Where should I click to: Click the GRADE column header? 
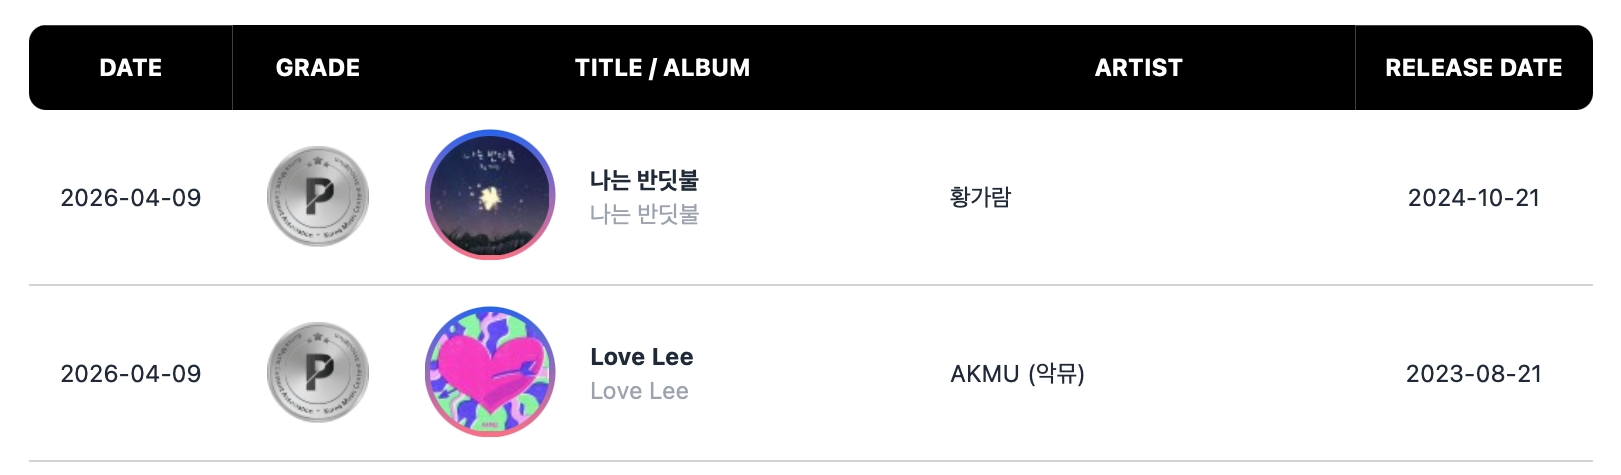[x=318, y=68]
